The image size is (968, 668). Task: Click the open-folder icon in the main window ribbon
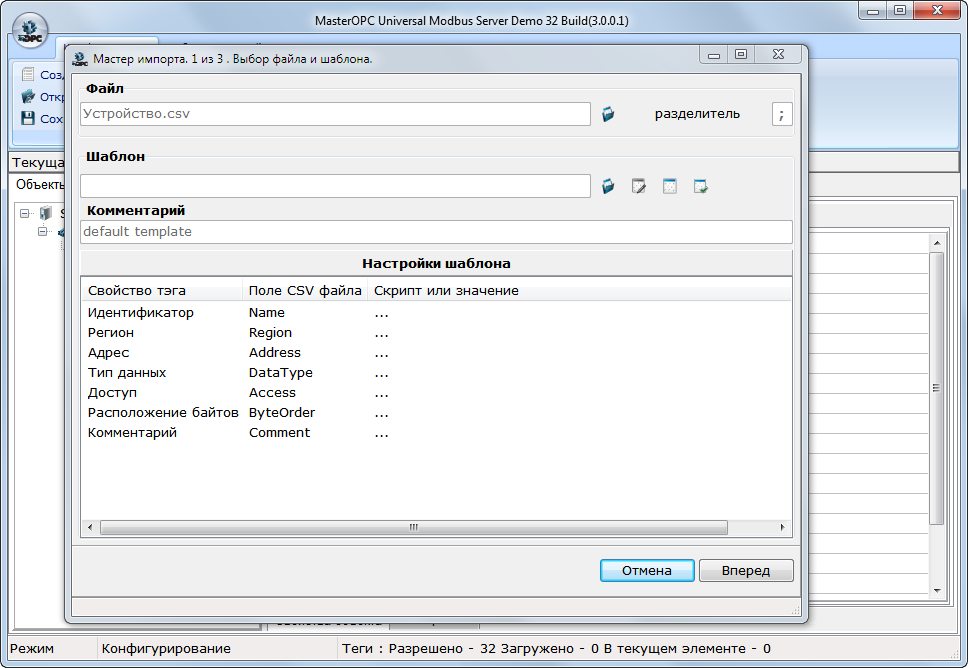click(x=28, y=96)
